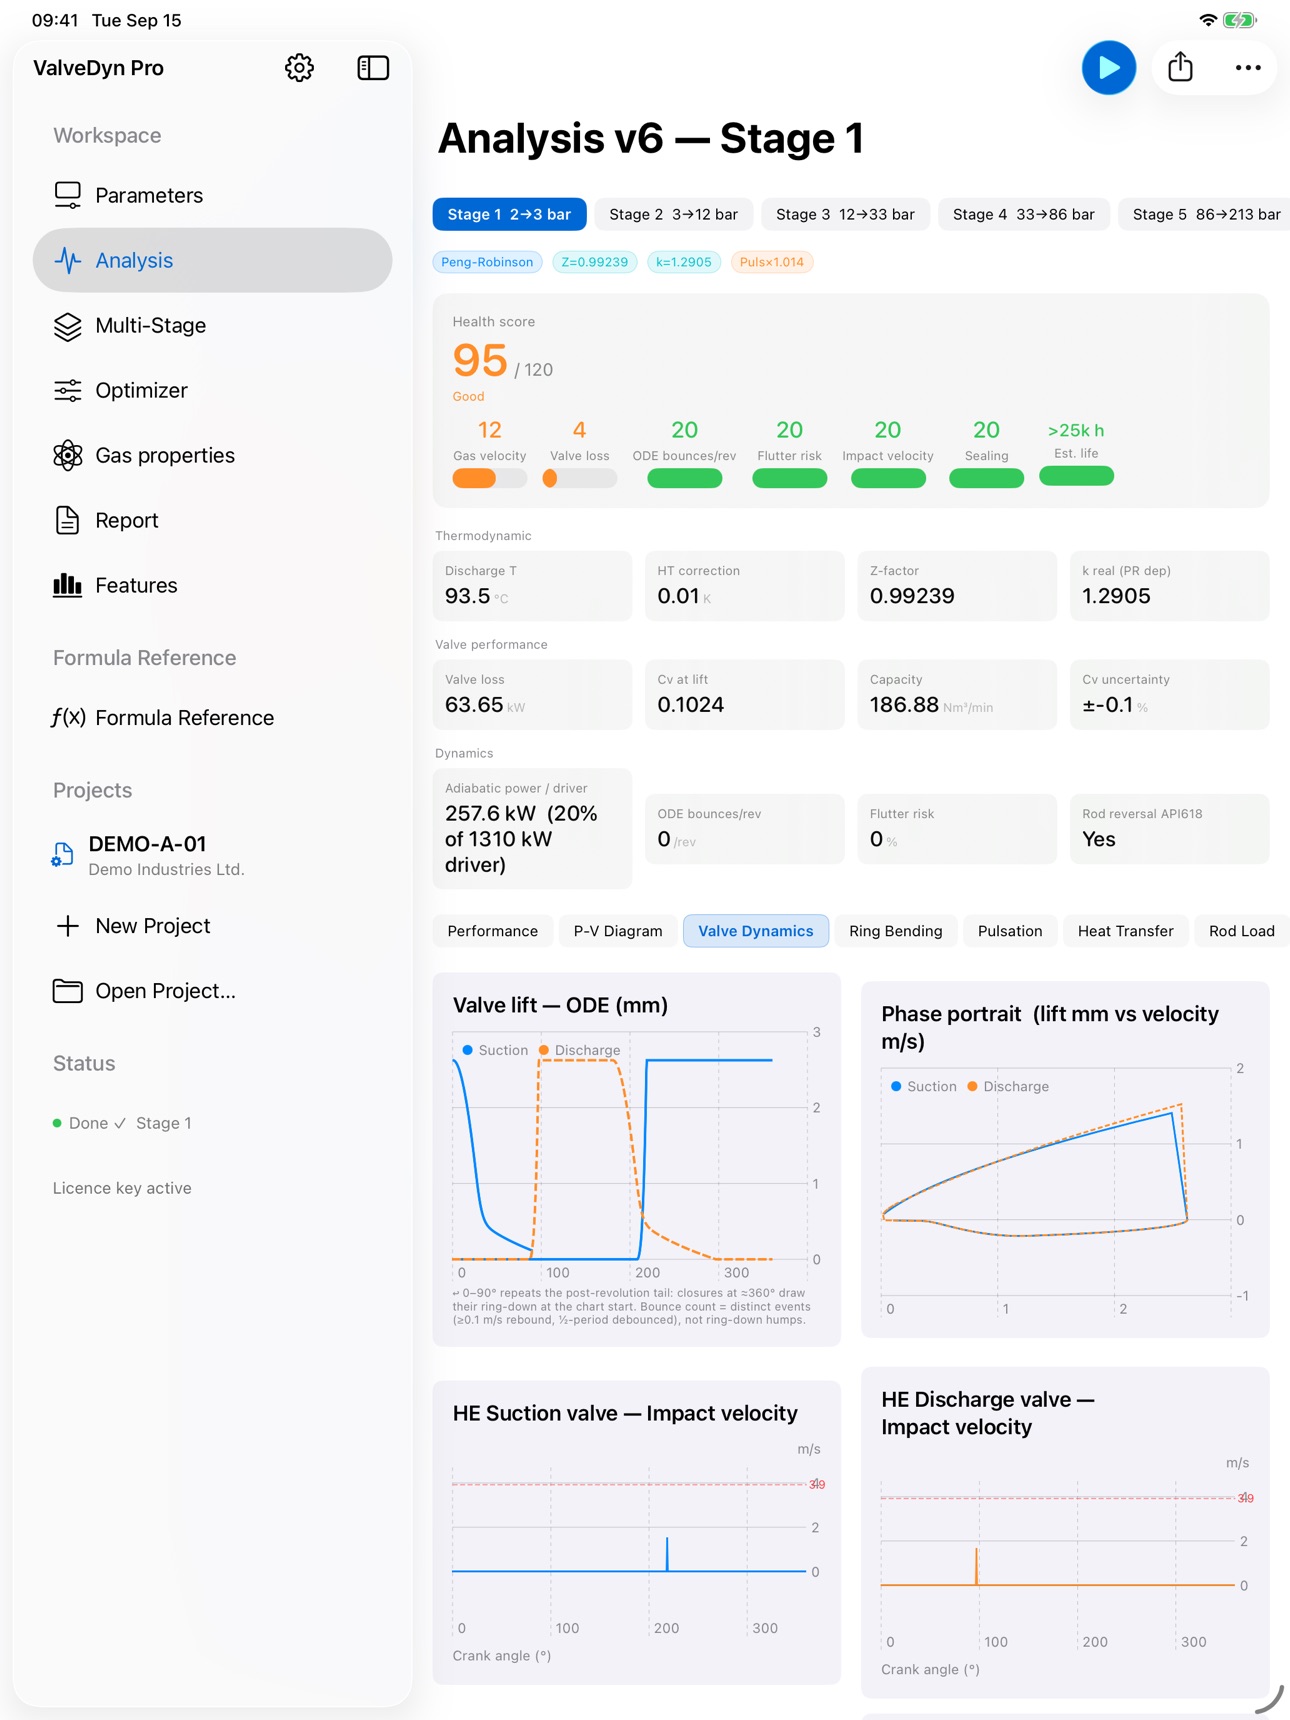Click the Gas velocity score bar
Viewport: 1290px width, 1720px height.
489,479
